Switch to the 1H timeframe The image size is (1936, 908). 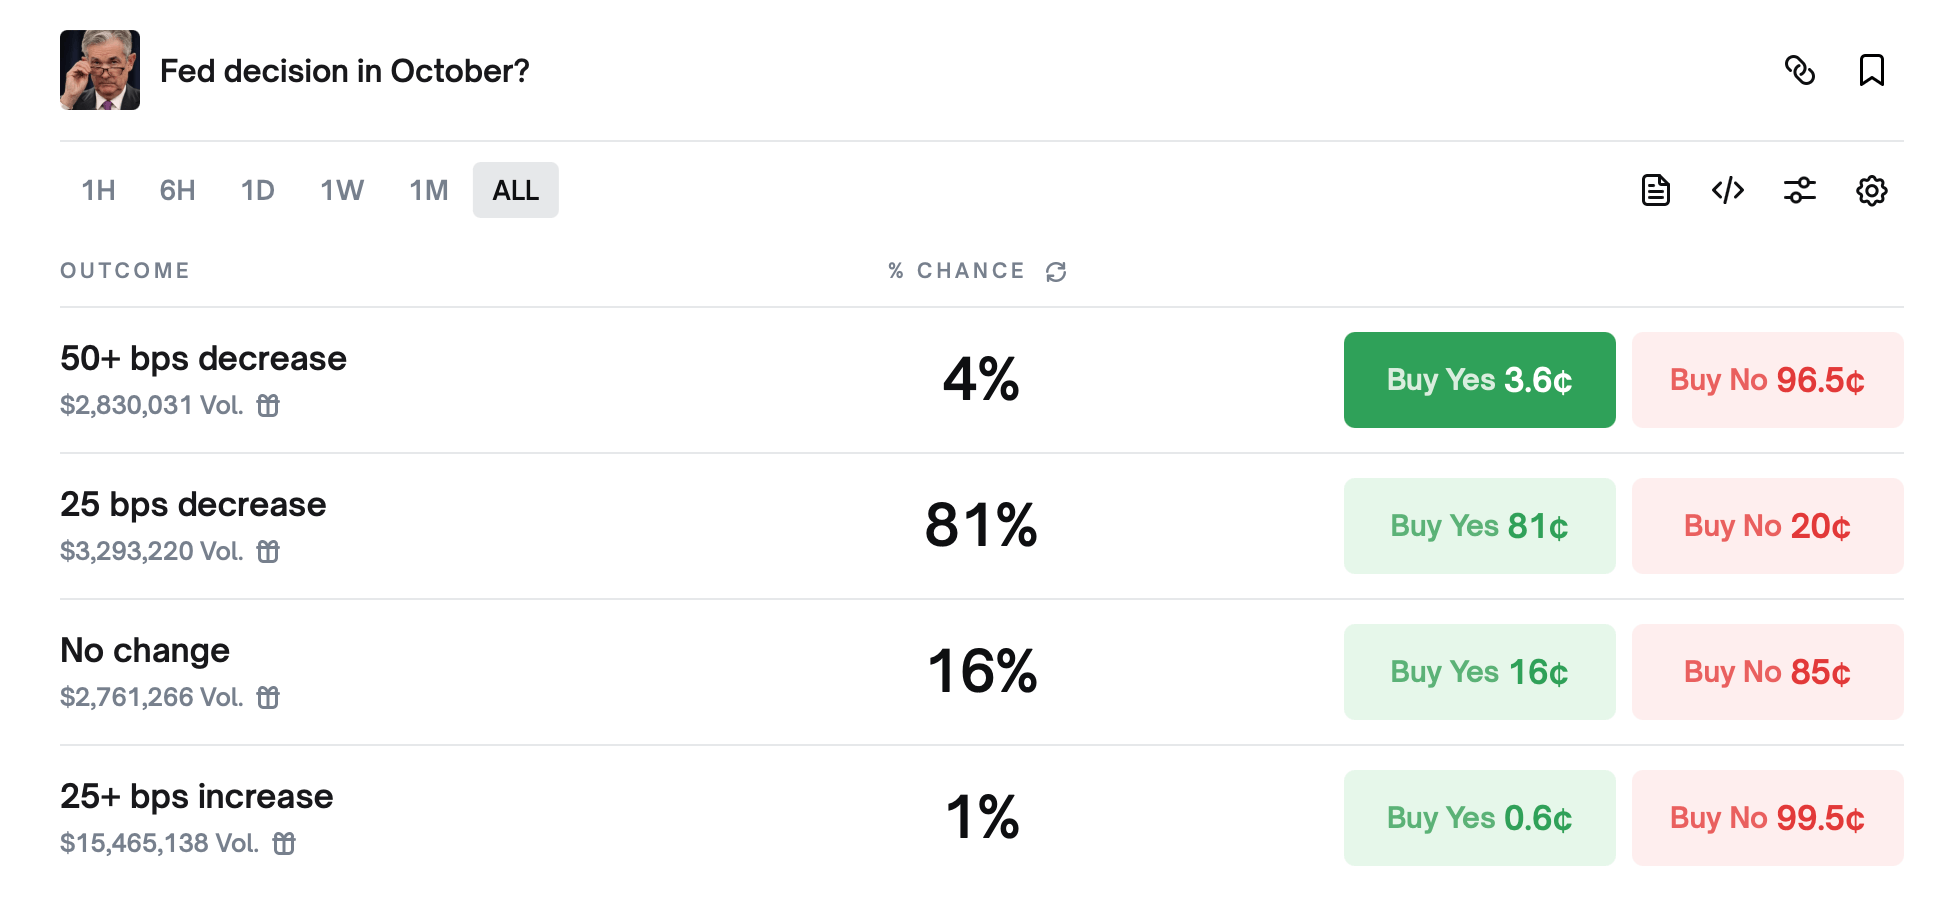(98, 190)
